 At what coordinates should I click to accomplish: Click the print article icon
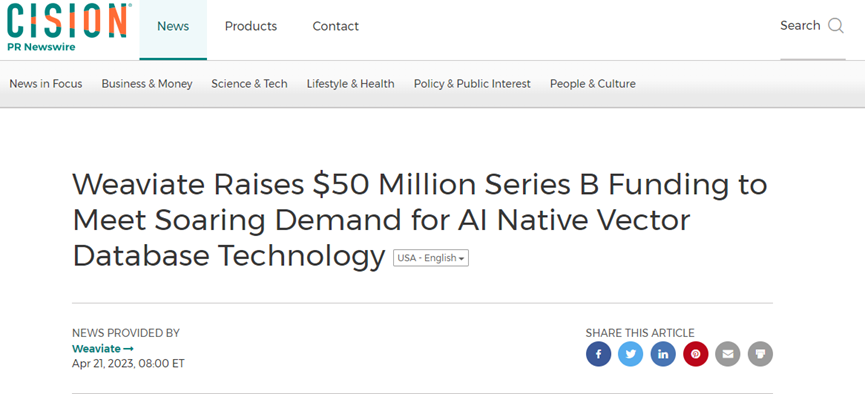[760, 354]
